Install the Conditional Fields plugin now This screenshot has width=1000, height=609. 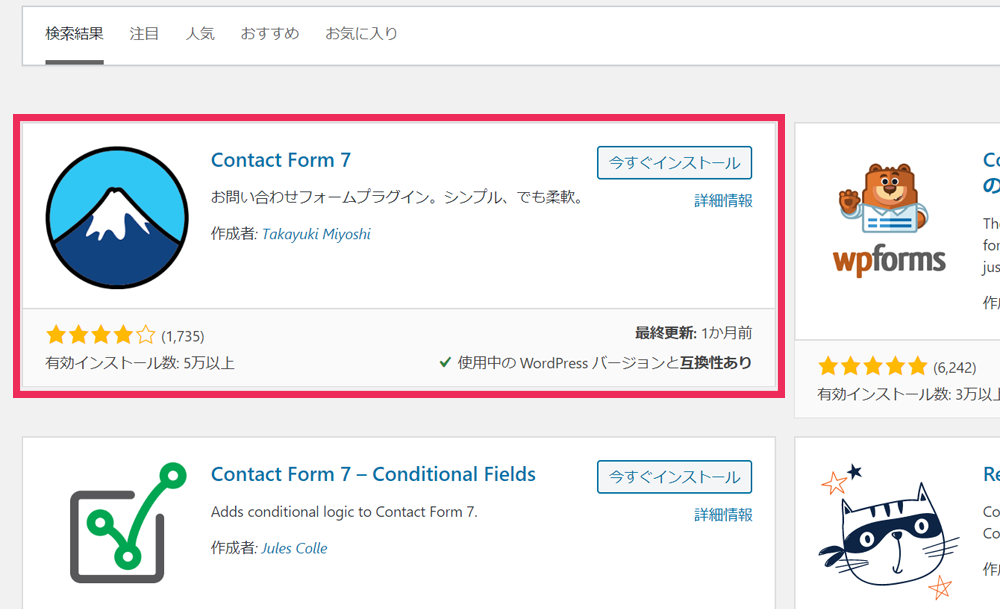point(674,477)
